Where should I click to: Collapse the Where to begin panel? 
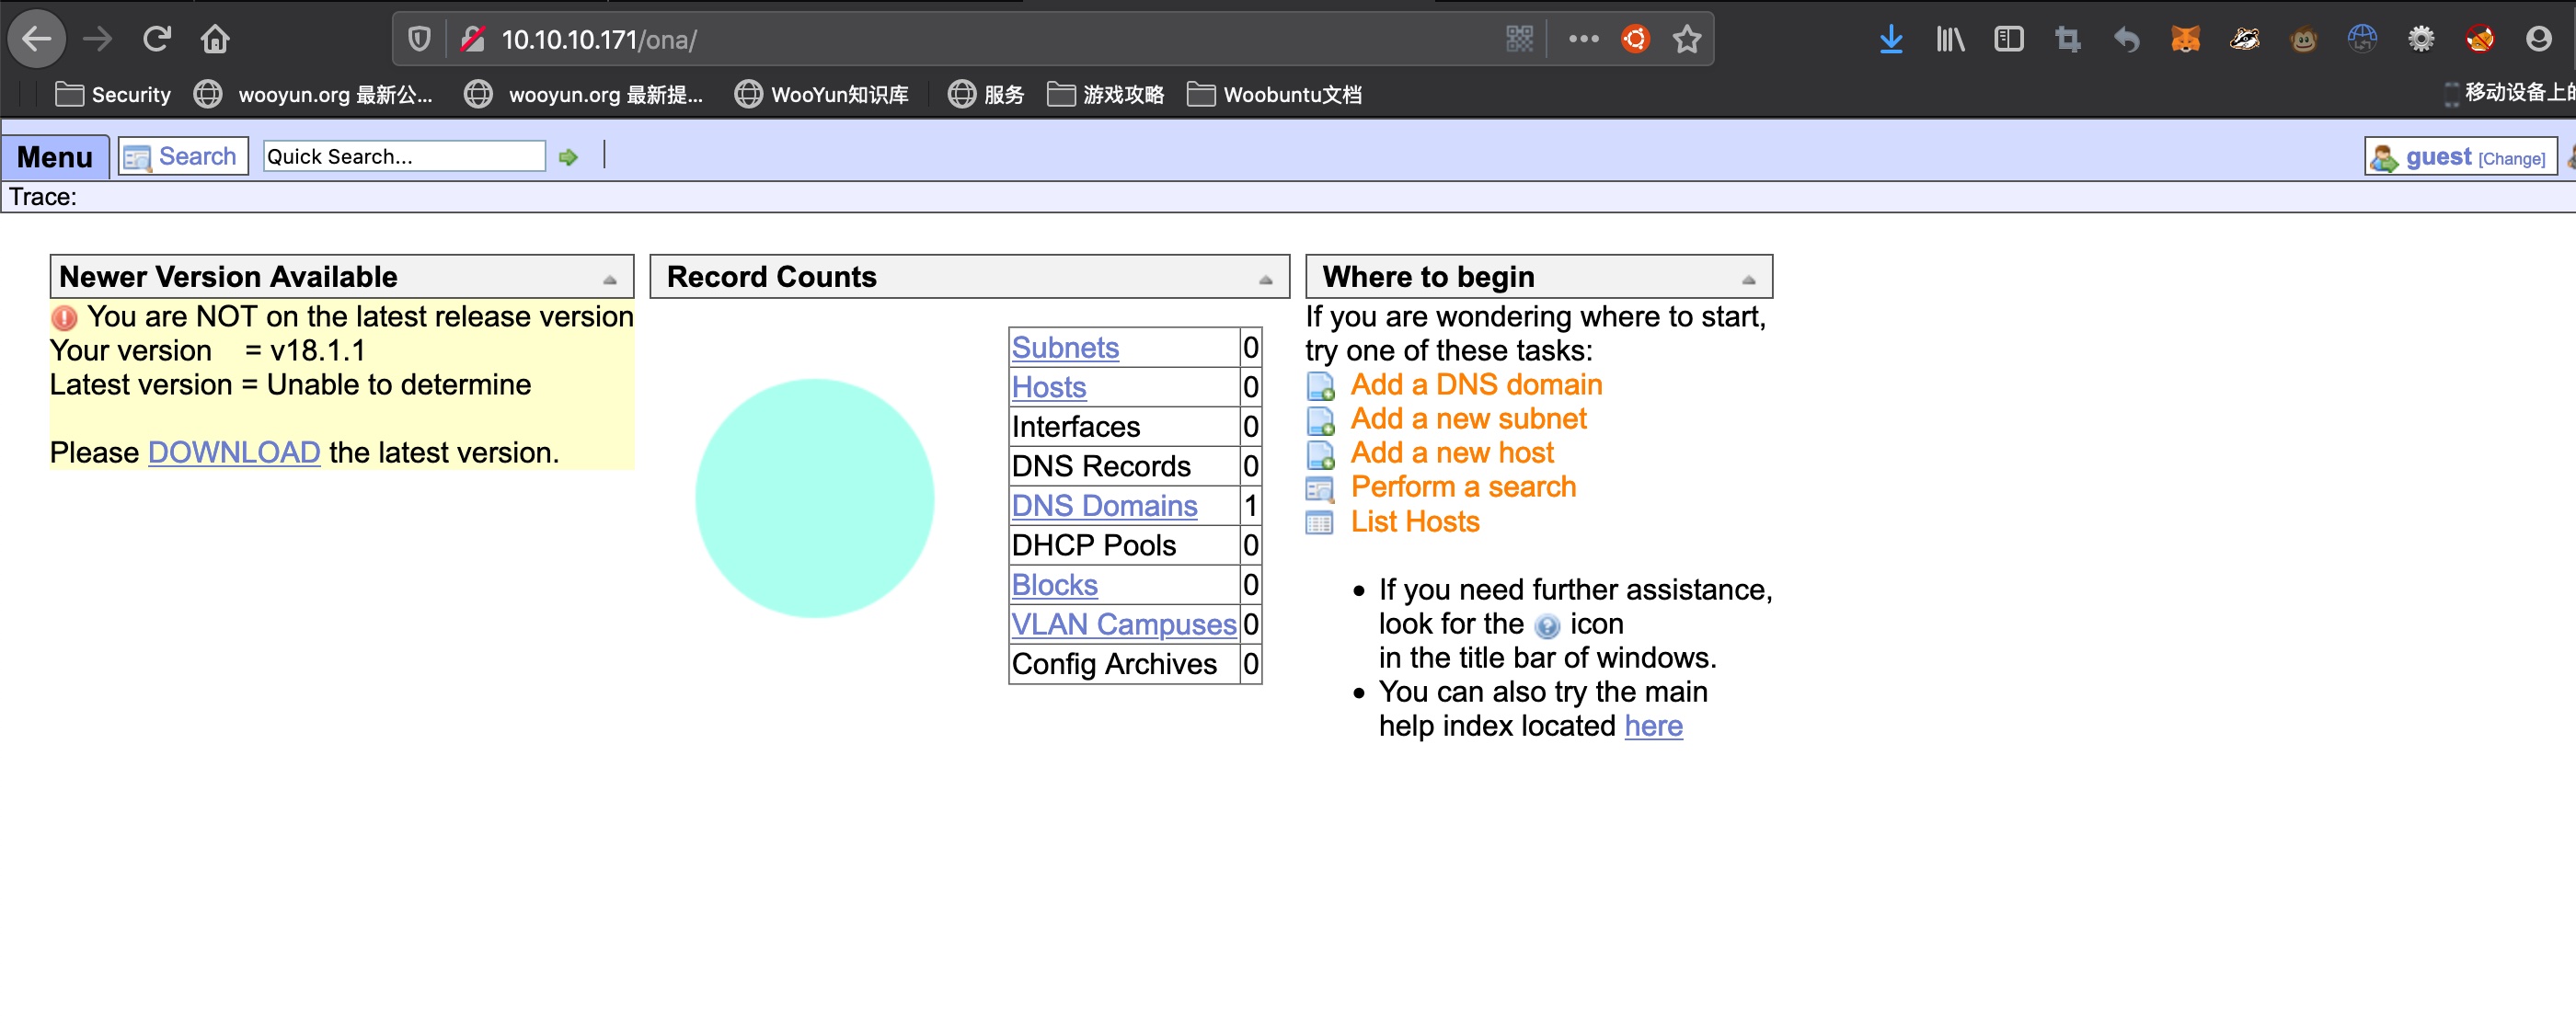tap(1748, 280)
